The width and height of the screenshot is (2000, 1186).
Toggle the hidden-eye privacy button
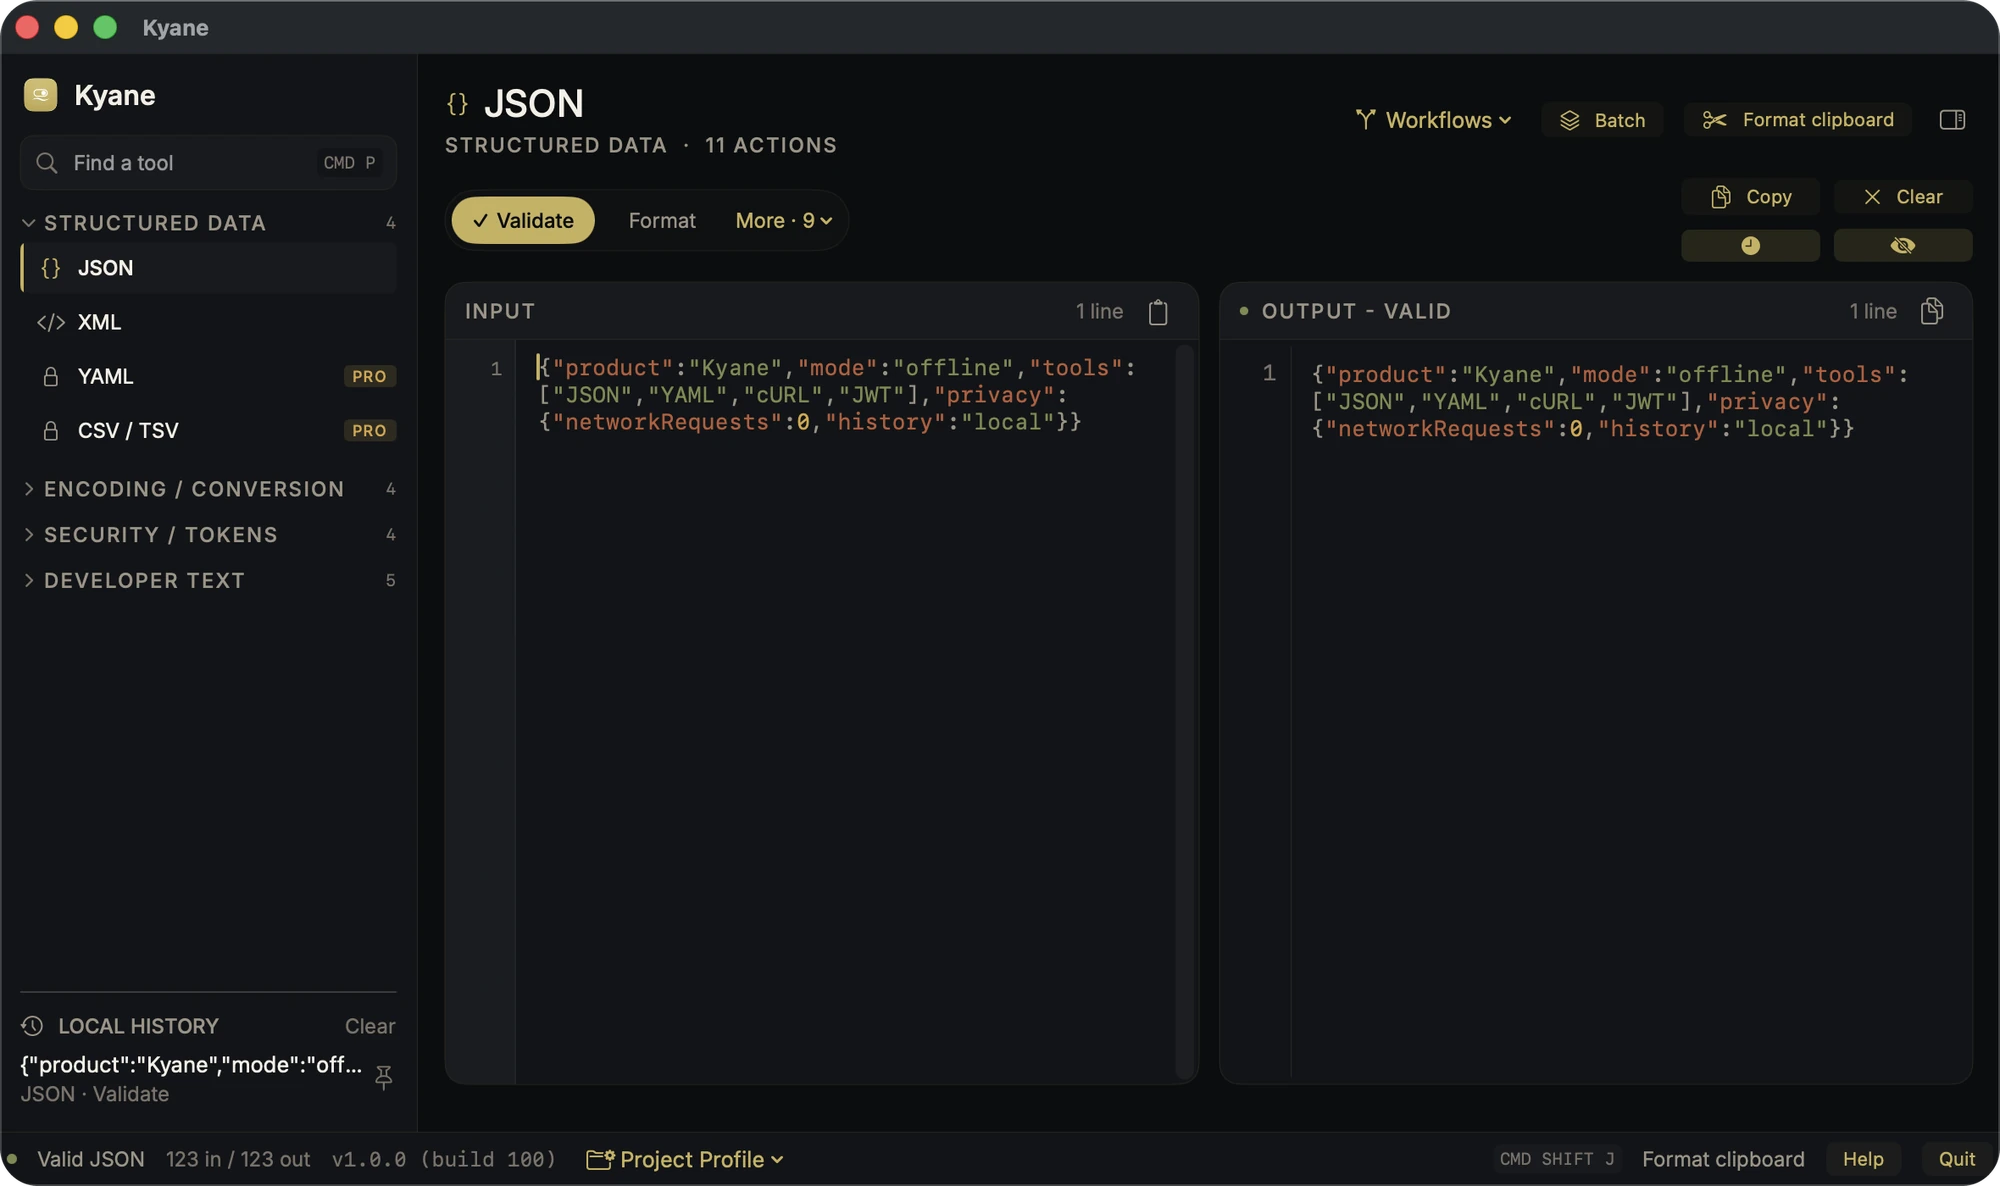[x=1902, y=245]
